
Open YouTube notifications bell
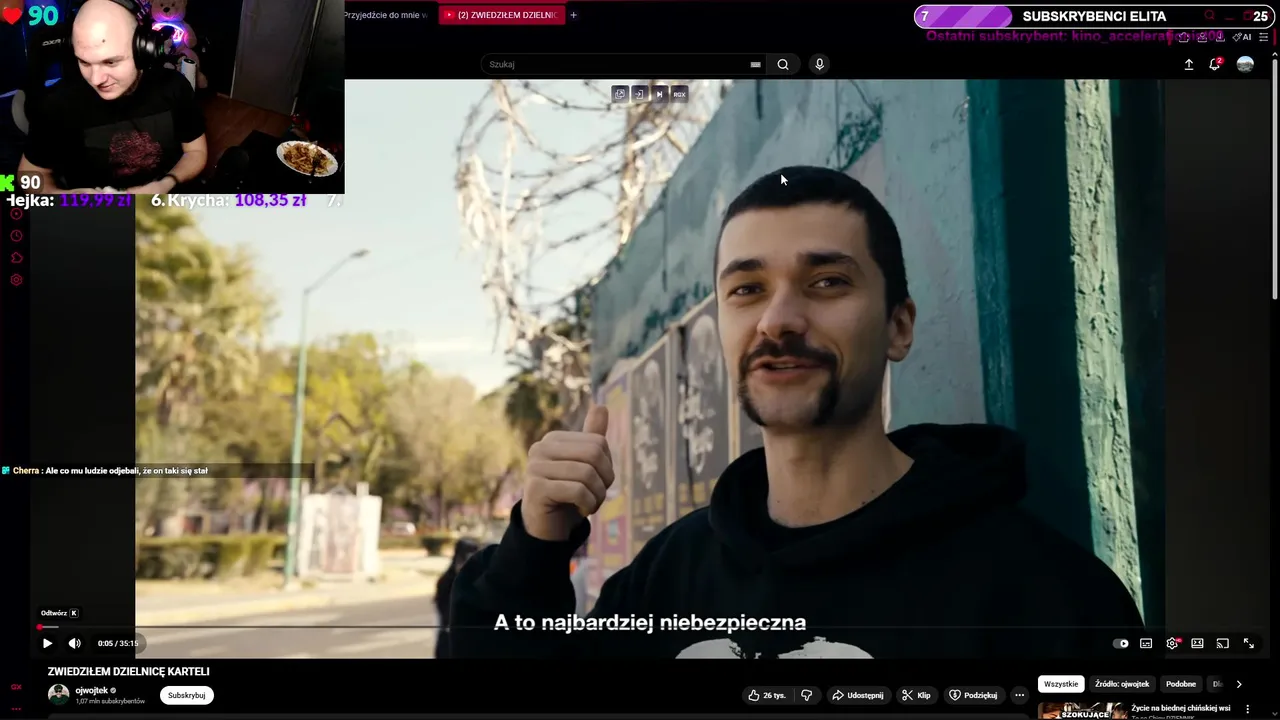[x=1215, y=64]
